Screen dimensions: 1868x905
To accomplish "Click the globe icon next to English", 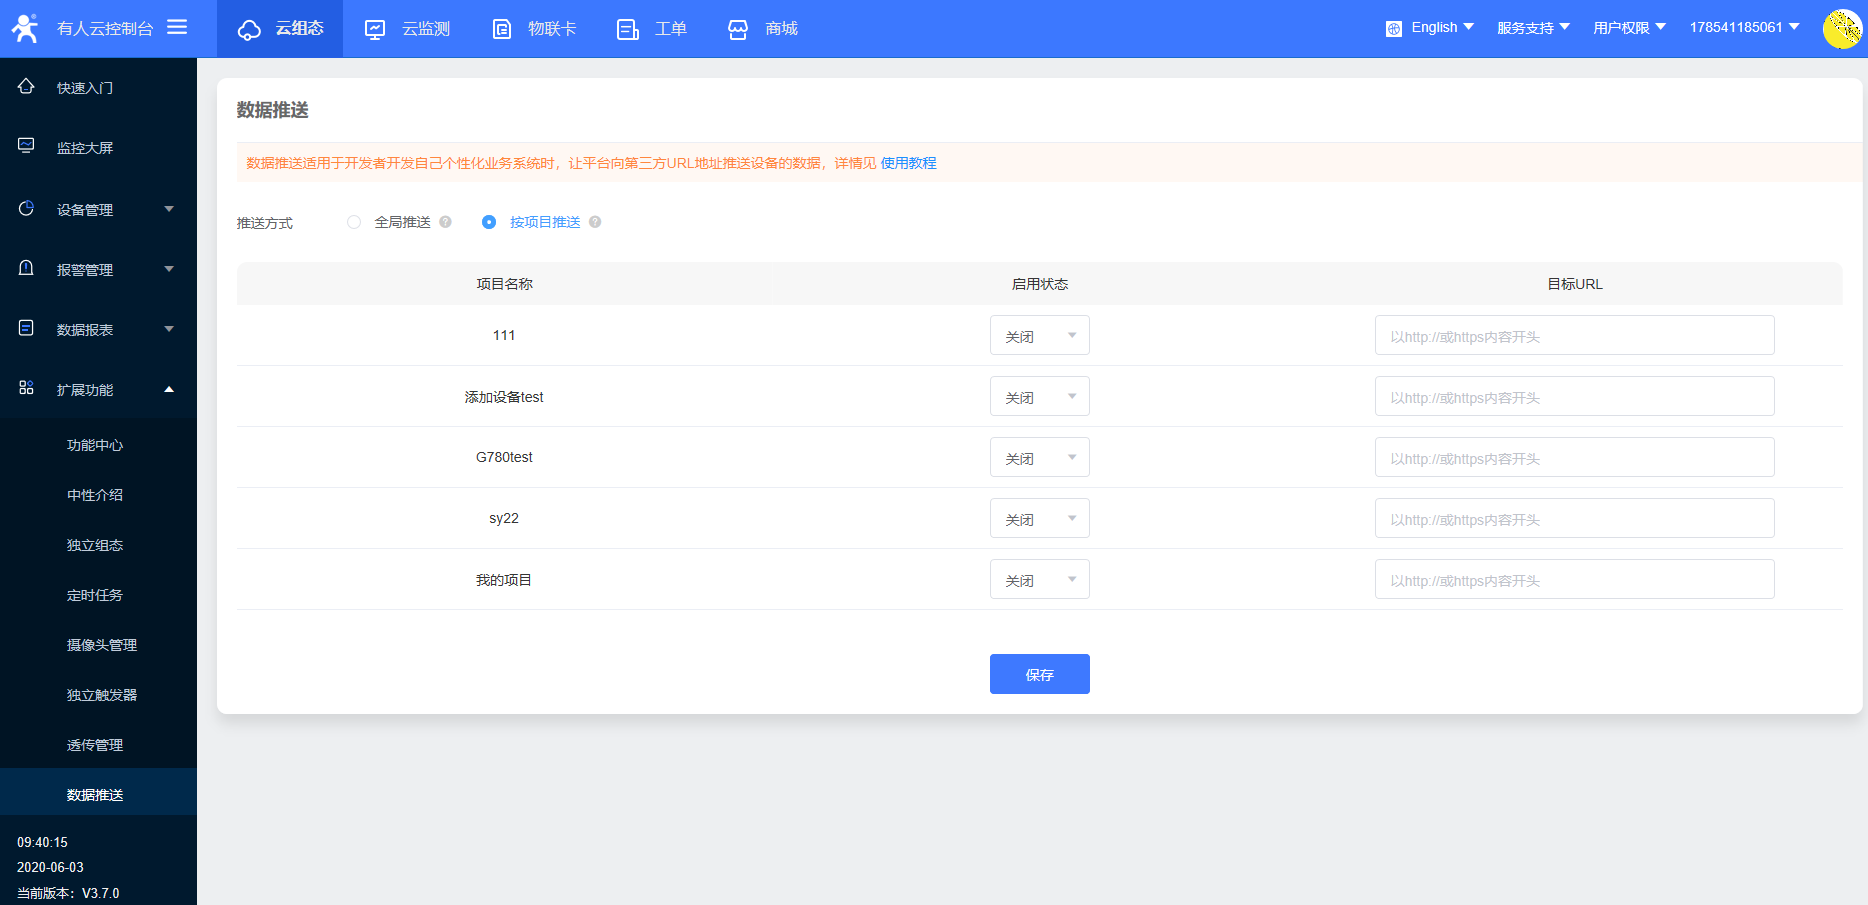I will 1394,29.
